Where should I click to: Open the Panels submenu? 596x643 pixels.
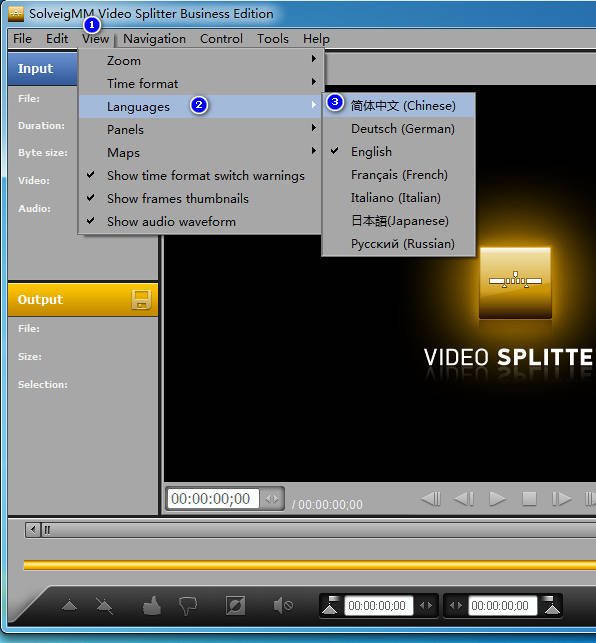[200, 130]
